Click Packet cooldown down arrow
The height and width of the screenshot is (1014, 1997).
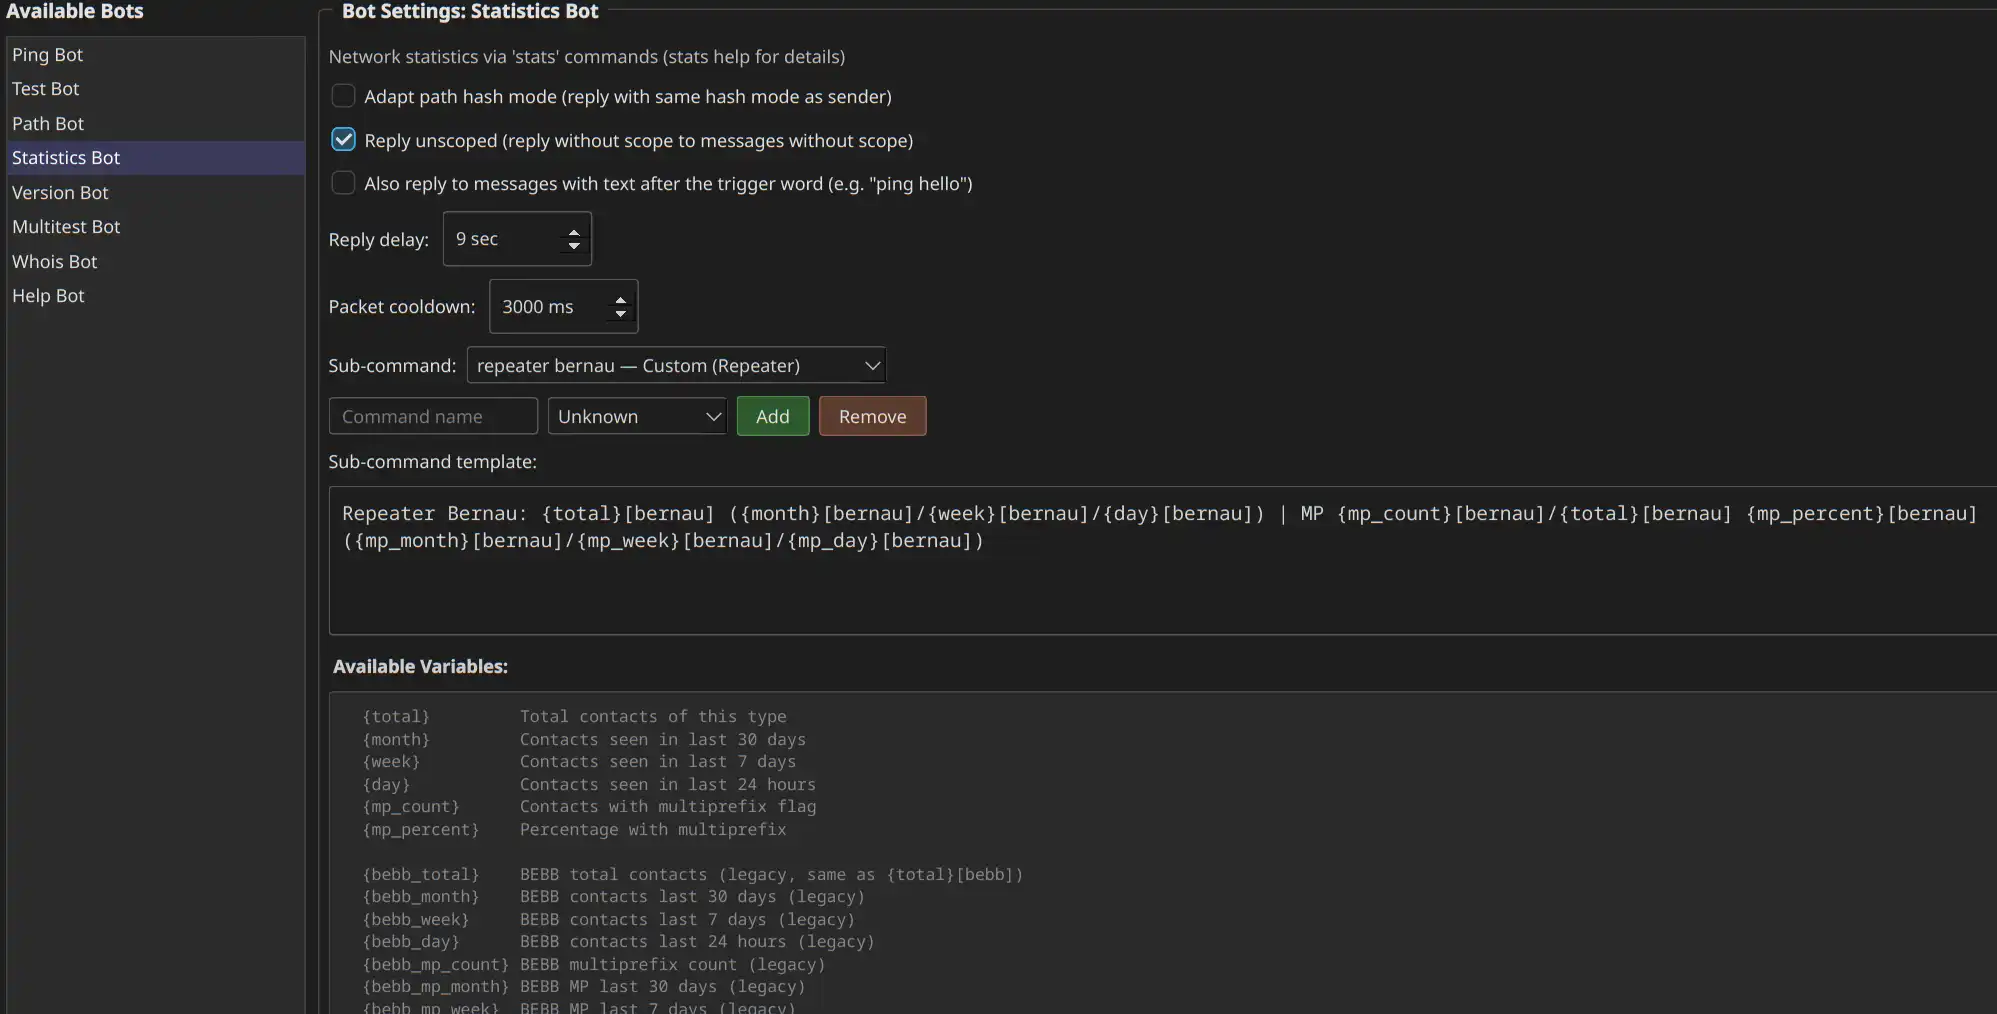[x=620, y=314]
